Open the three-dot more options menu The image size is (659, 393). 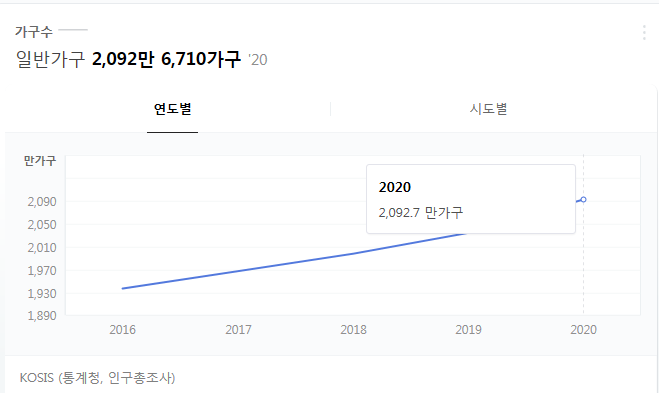644,32
